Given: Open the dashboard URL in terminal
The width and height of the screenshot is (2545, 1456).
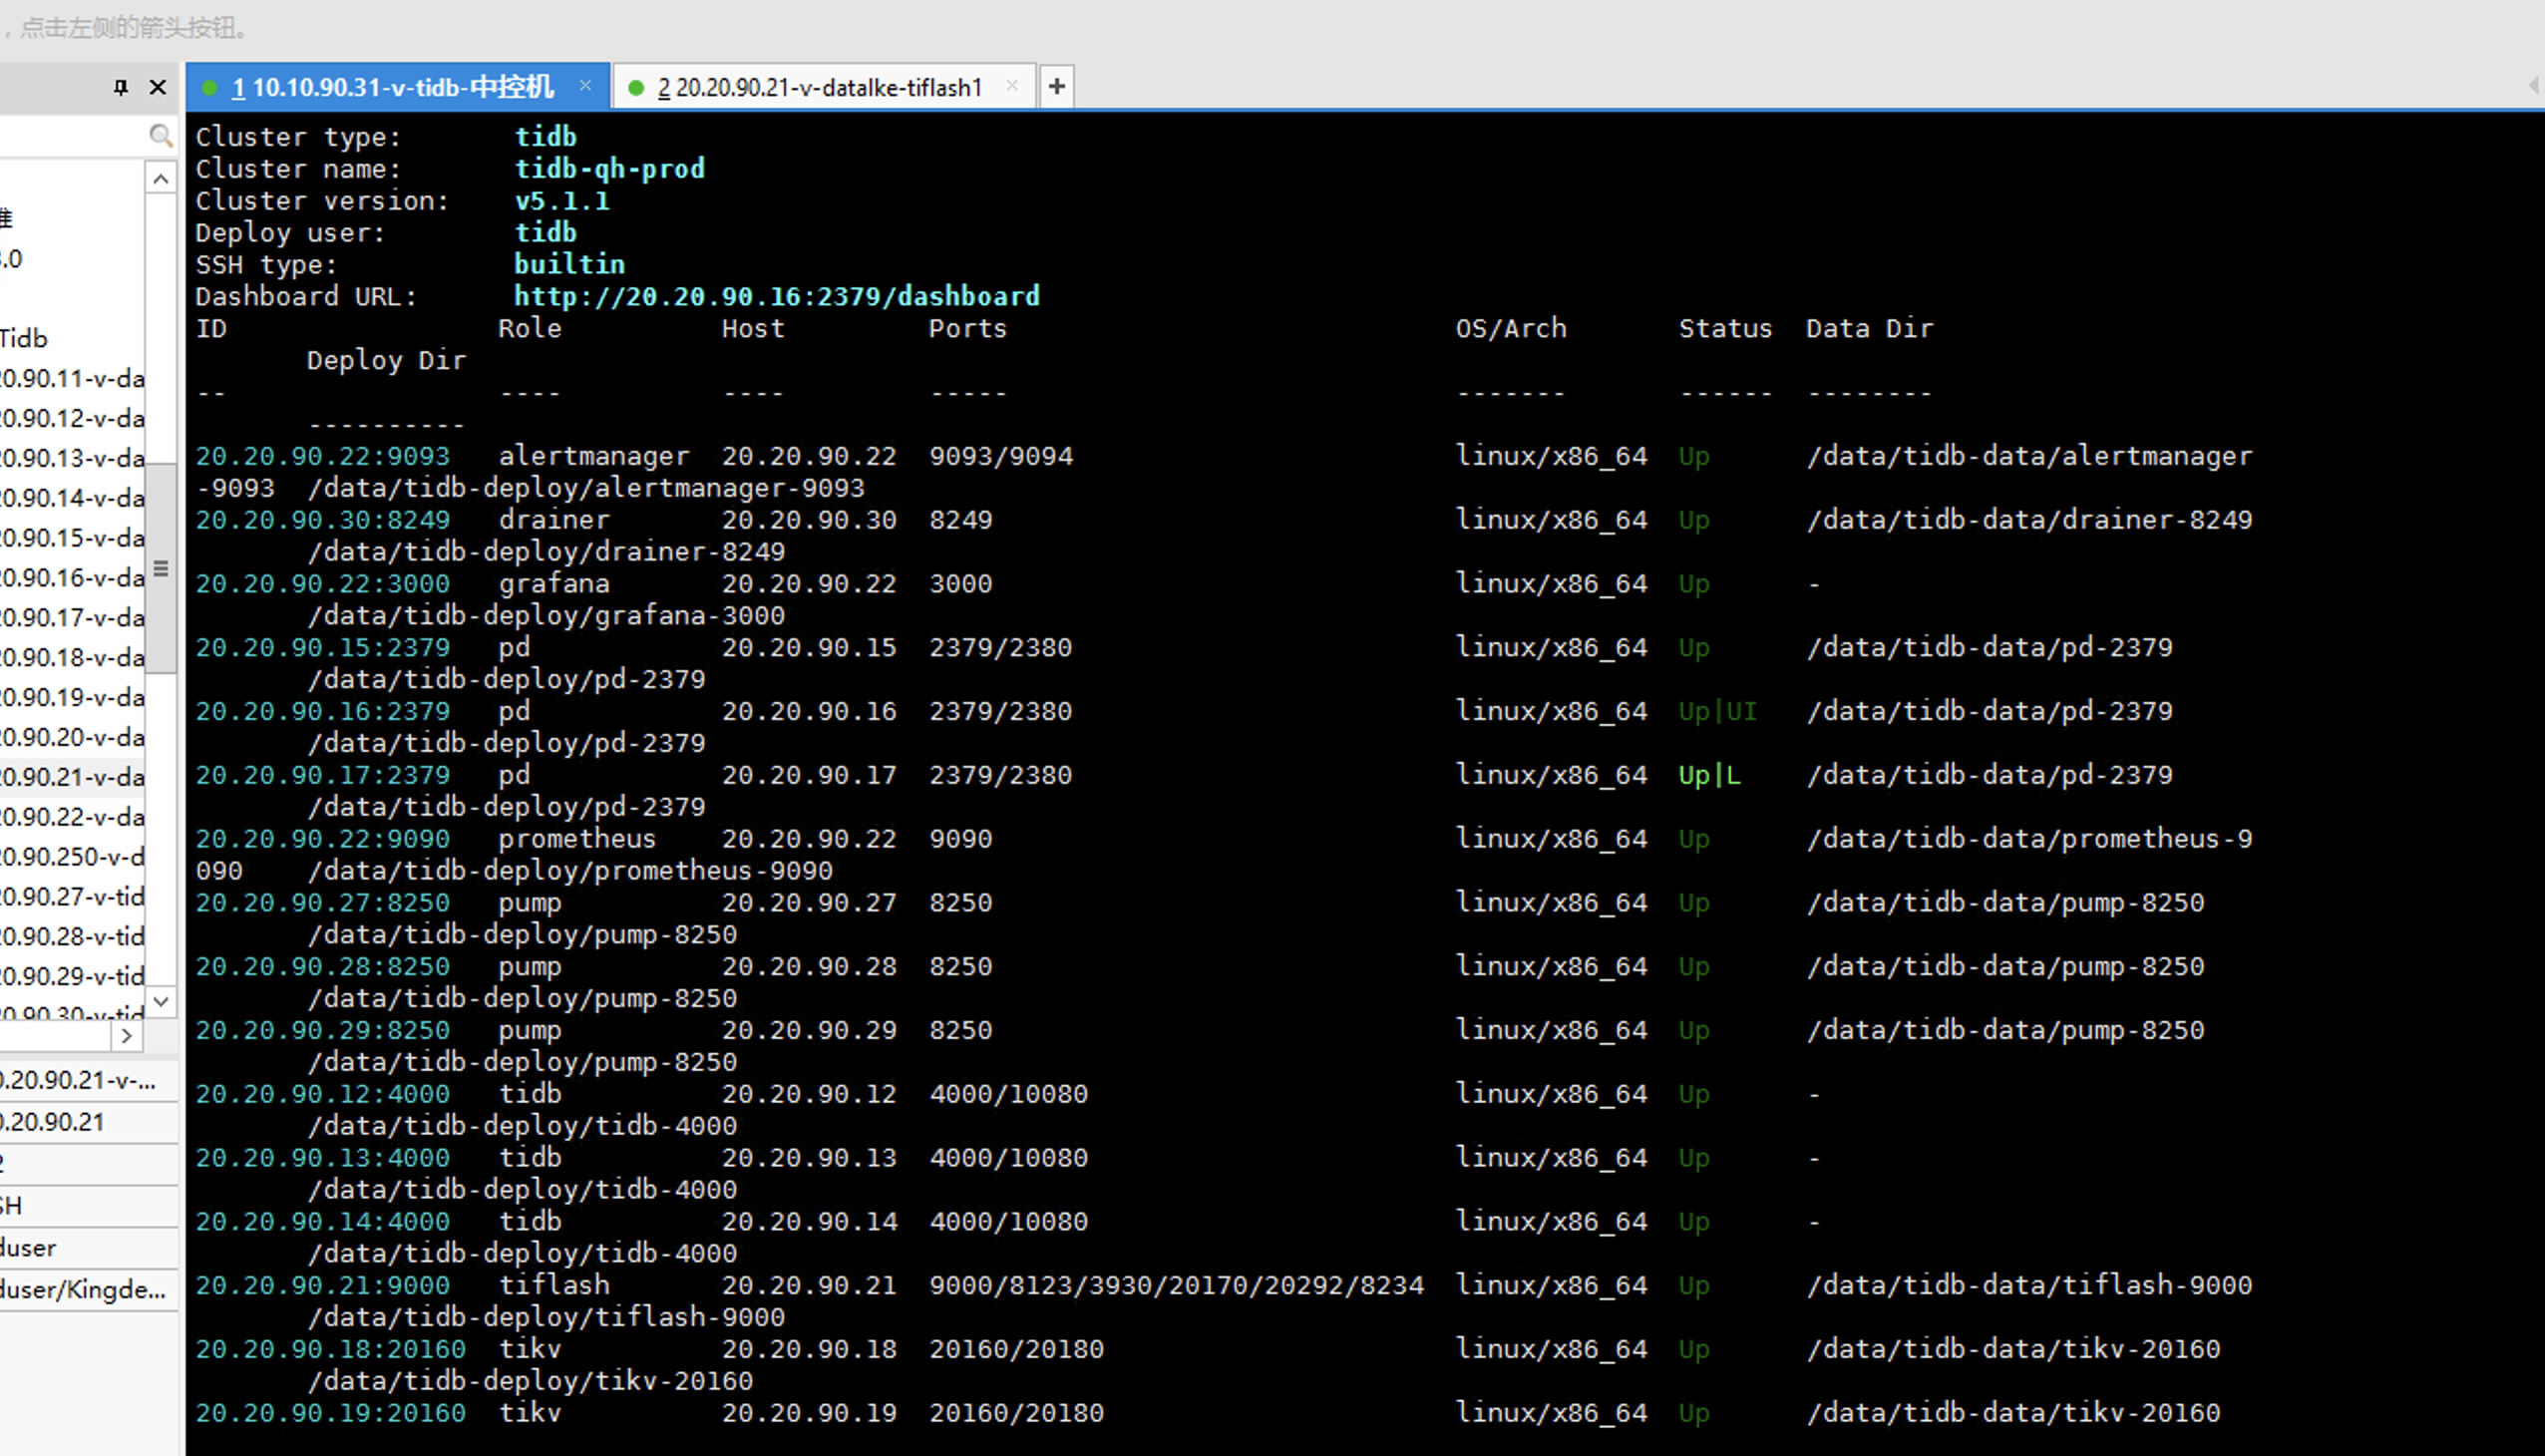Looking at the screenshot, I should point(776,296).
